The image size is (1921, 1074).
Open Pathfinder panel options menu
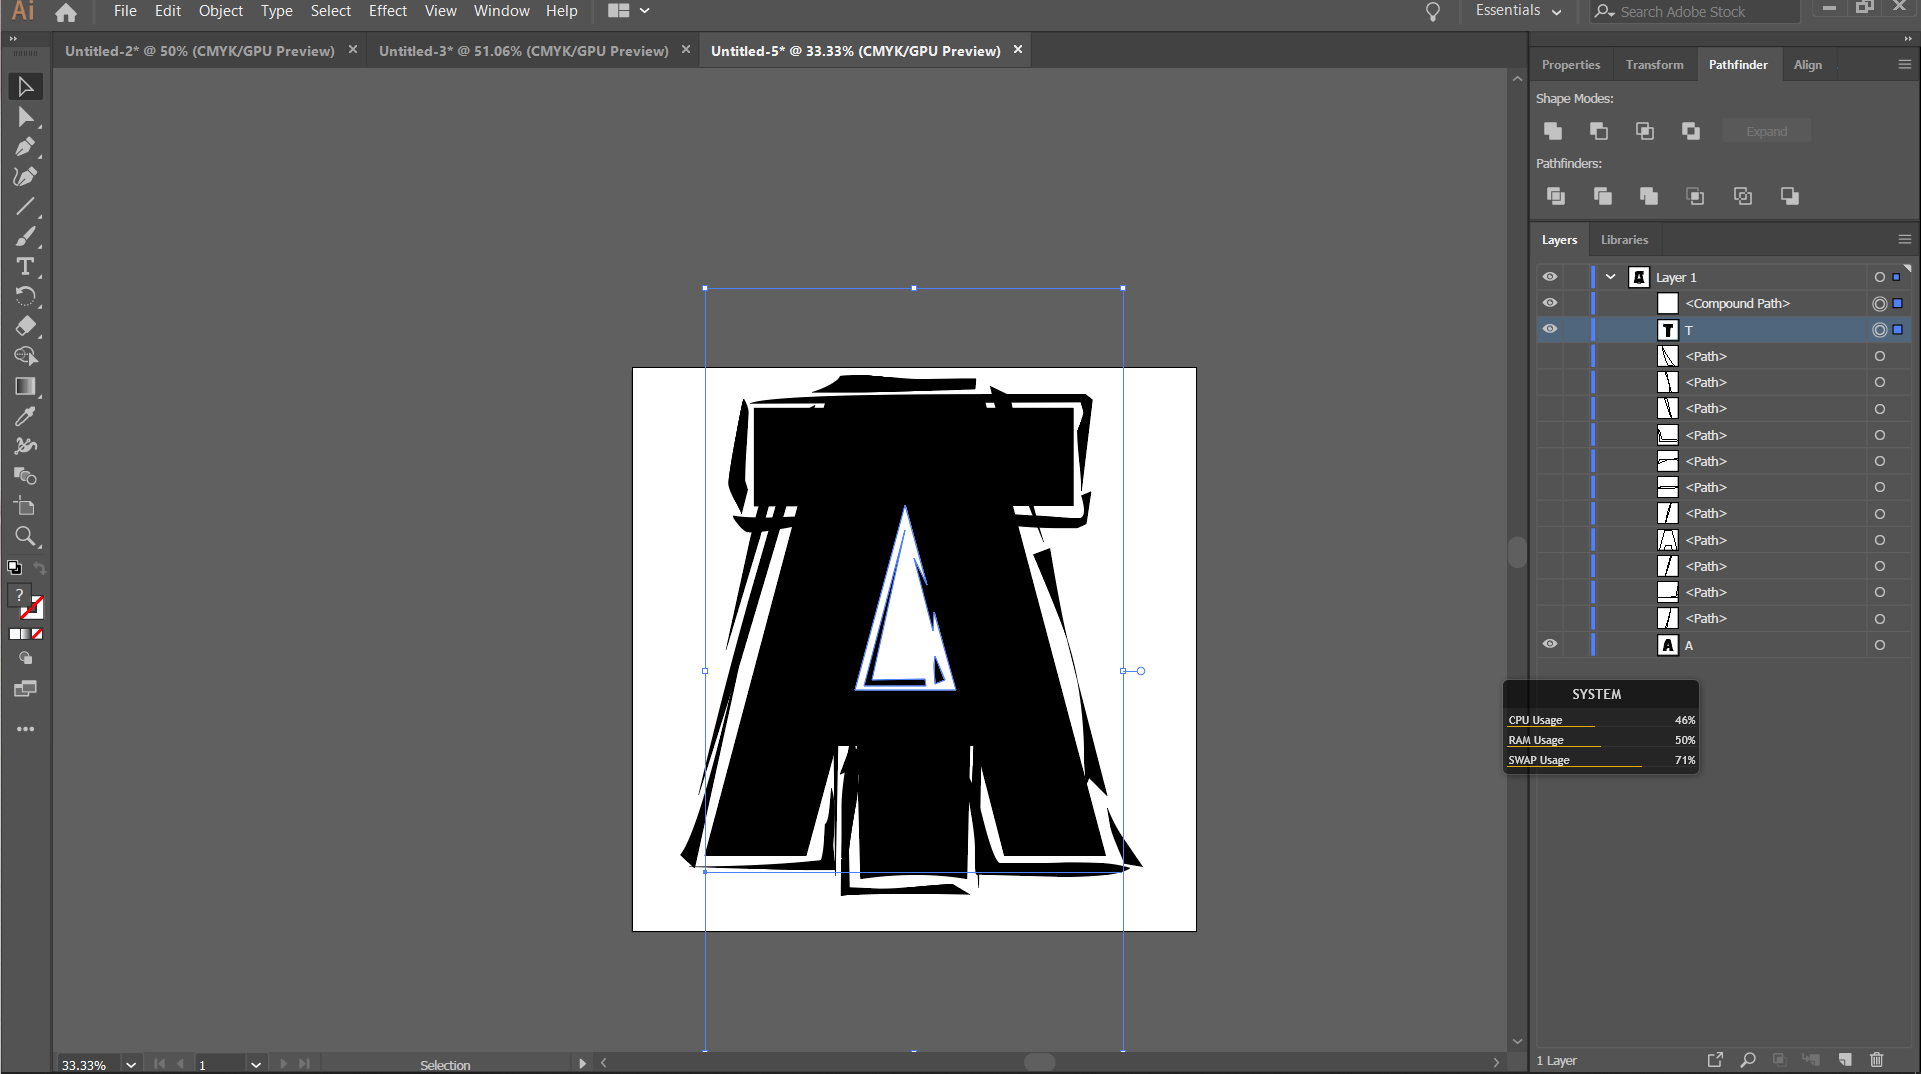1905,64
